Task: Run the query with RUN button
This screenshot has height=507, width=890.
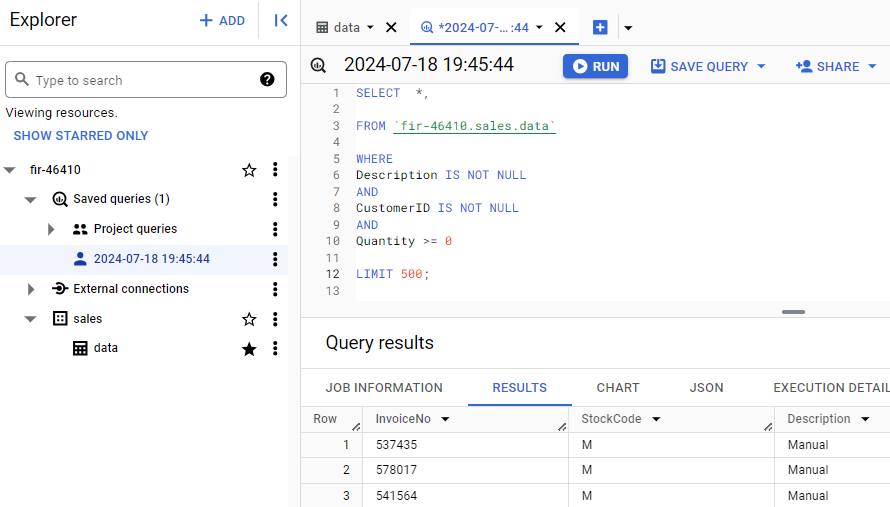Action: click(x=595, y=66)
